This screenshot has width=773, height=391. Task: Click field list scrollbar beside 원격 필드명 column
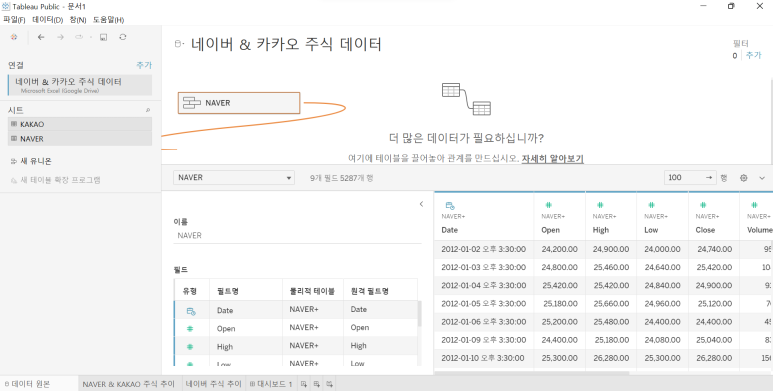(x=420, y=314)
